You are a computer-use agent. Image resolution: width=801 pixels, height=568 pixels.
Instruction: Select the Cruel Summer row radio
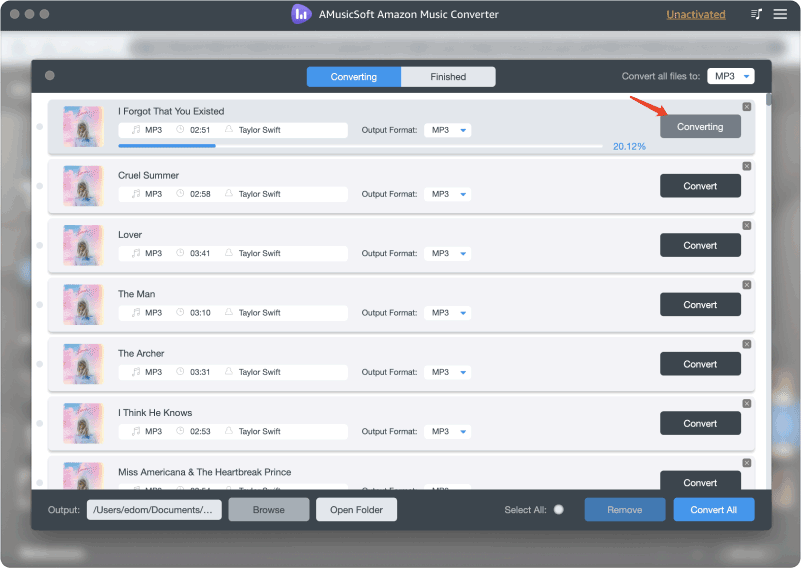[x=39, y=186]
